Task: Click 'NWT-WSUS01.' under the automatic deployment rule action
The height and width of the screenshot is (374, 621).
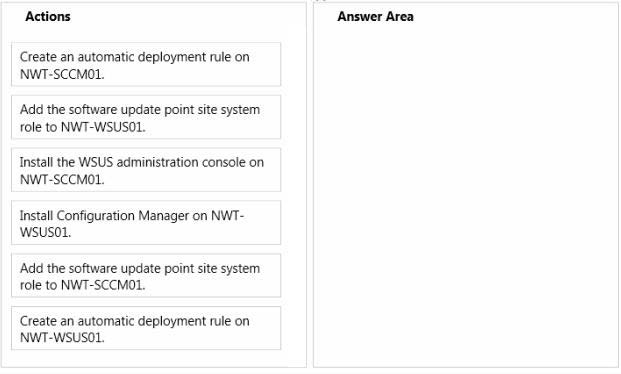Action: [62, 338]
